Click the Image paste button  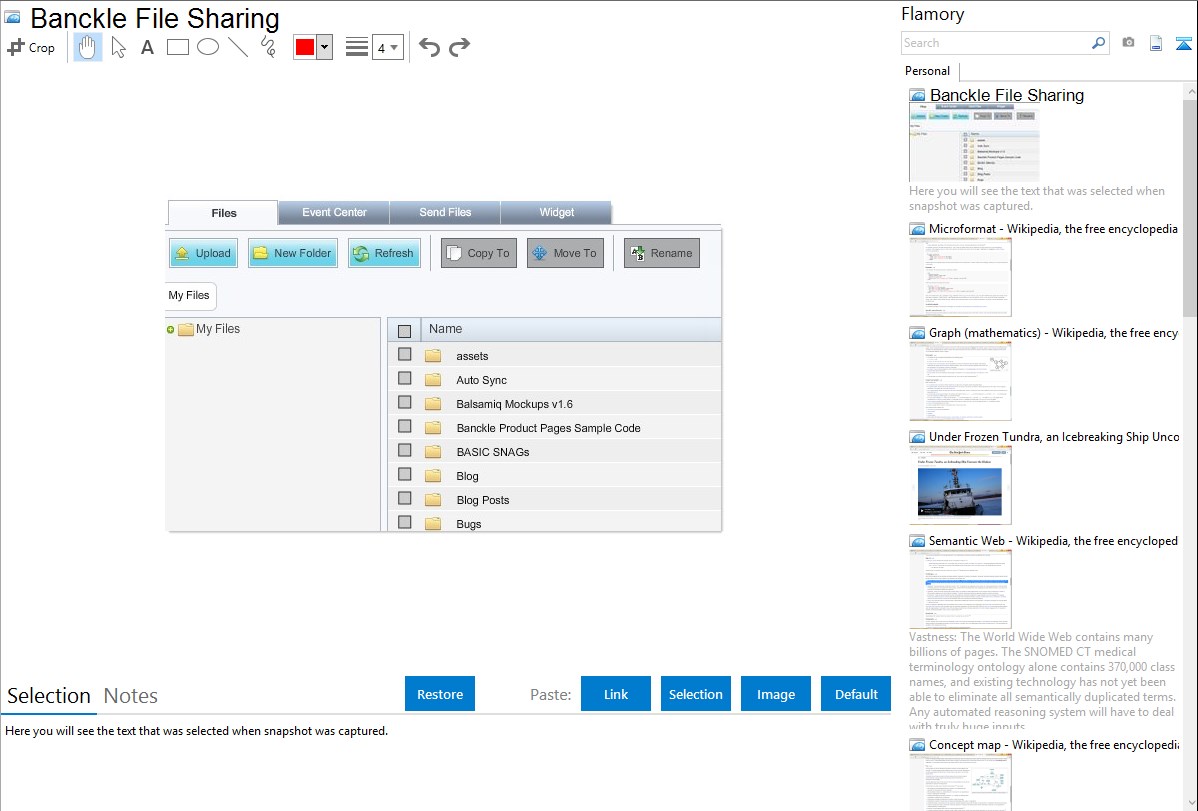775,694
